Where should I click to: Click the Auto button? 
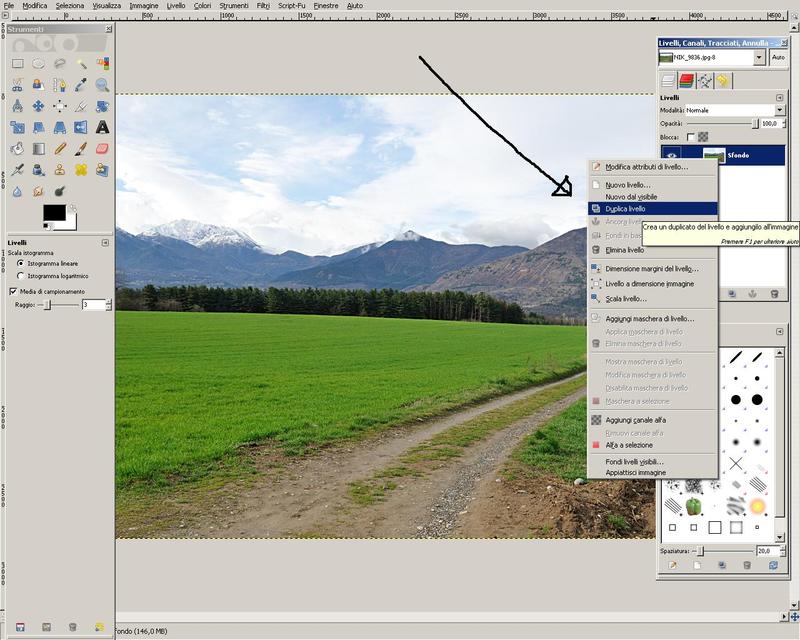(777, 58)
